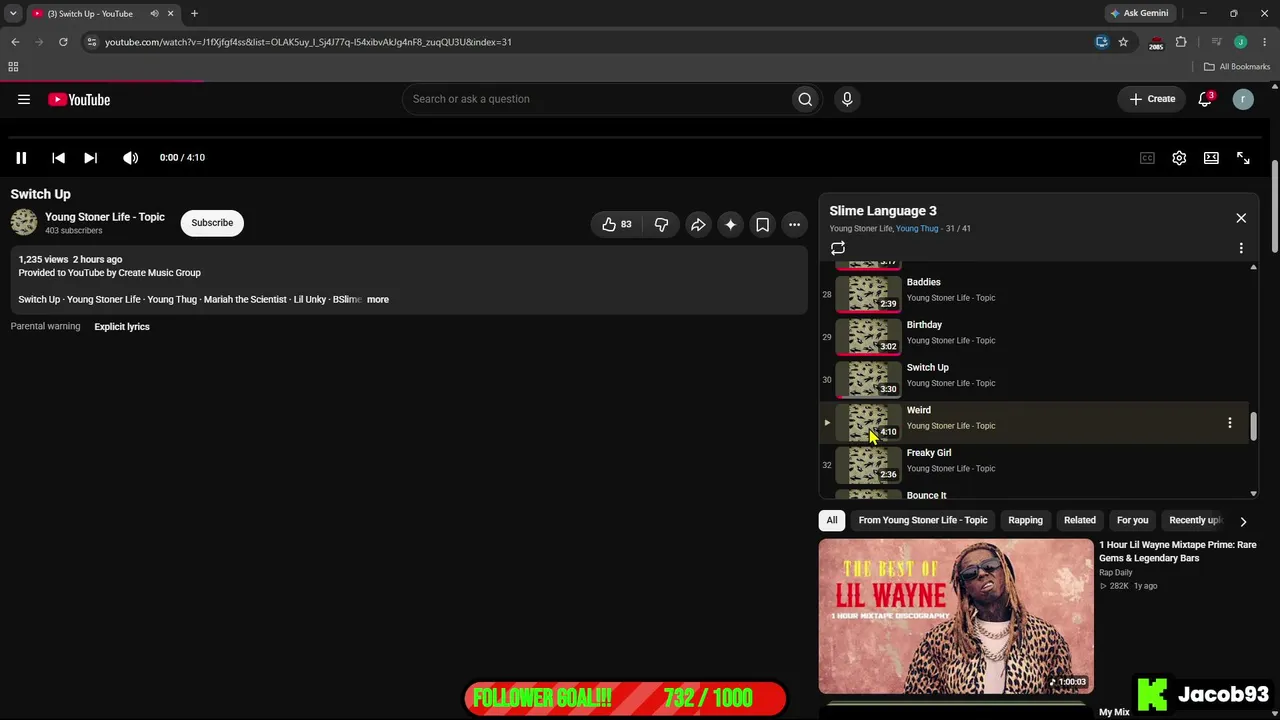
Task: Open the Chrome profile avatar
Action: tap(1240, 42)
